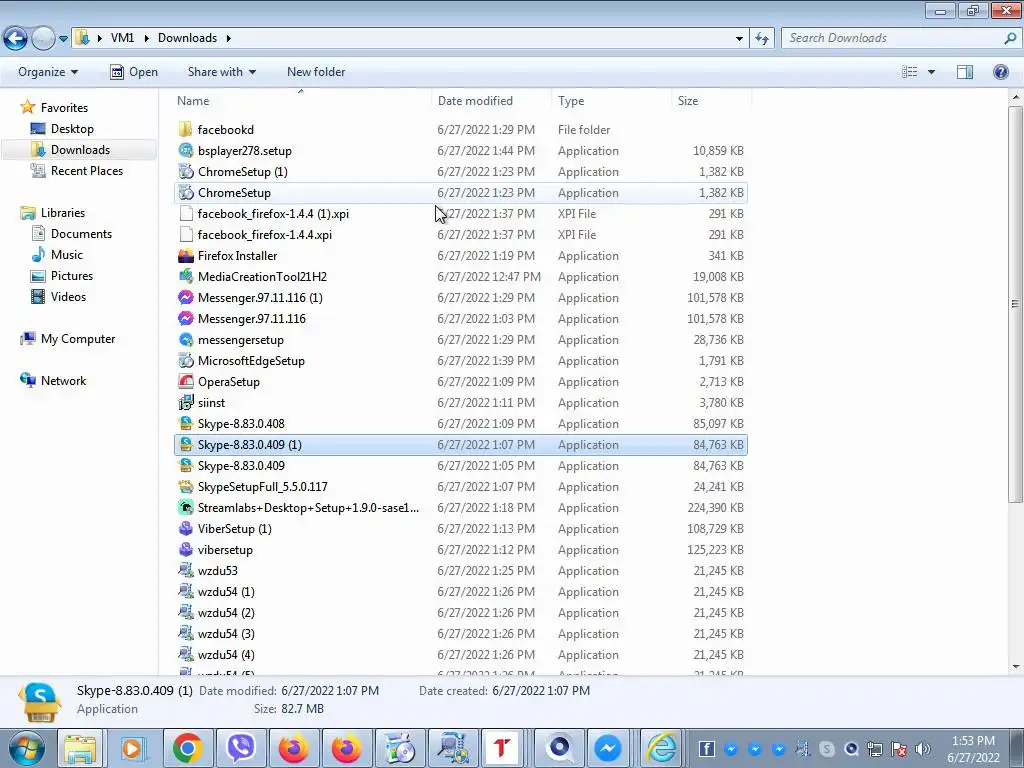Viewport: 1024px width, 768px height.
Task: Select the ViberSetup (1) icon
Action: pos(185,528)
